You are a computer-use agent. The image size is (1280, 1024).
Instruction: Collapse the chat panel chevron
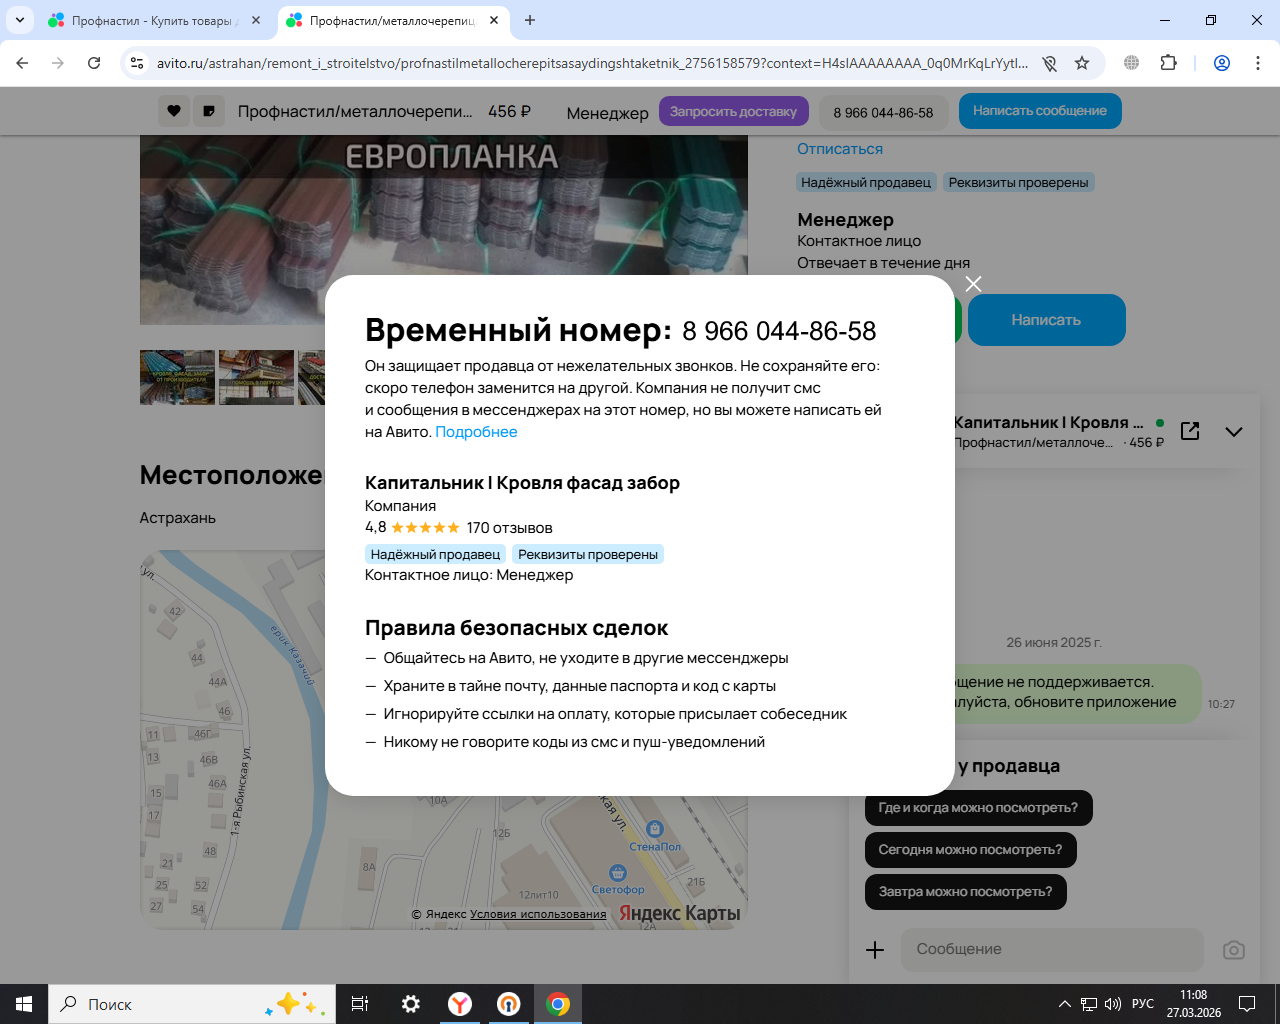point(1234,432)
